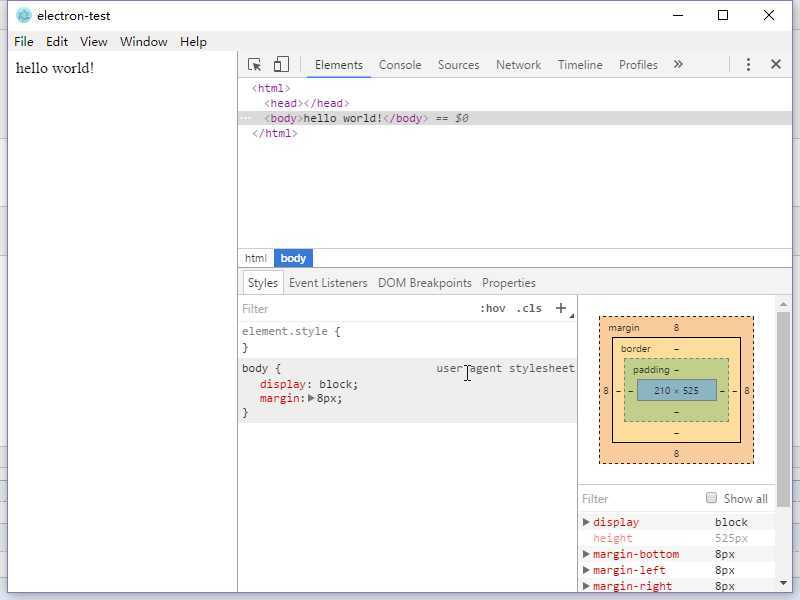This screenshot has height=600, width=800.
Task: Enable the Show all checkbox
Action: click(711, 497)
